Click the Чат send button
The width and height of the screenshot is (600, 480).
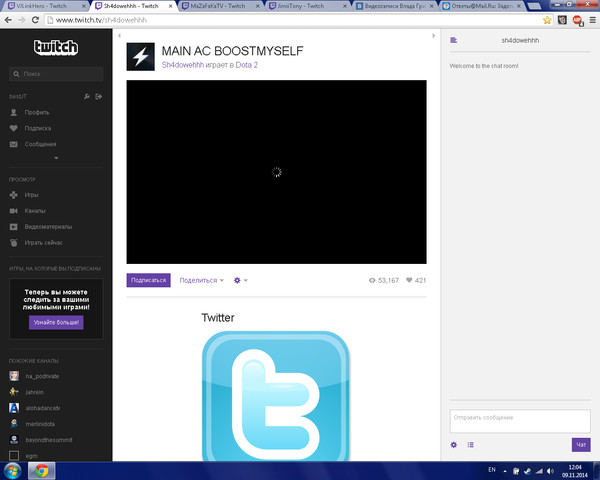(x=581, y=445)
